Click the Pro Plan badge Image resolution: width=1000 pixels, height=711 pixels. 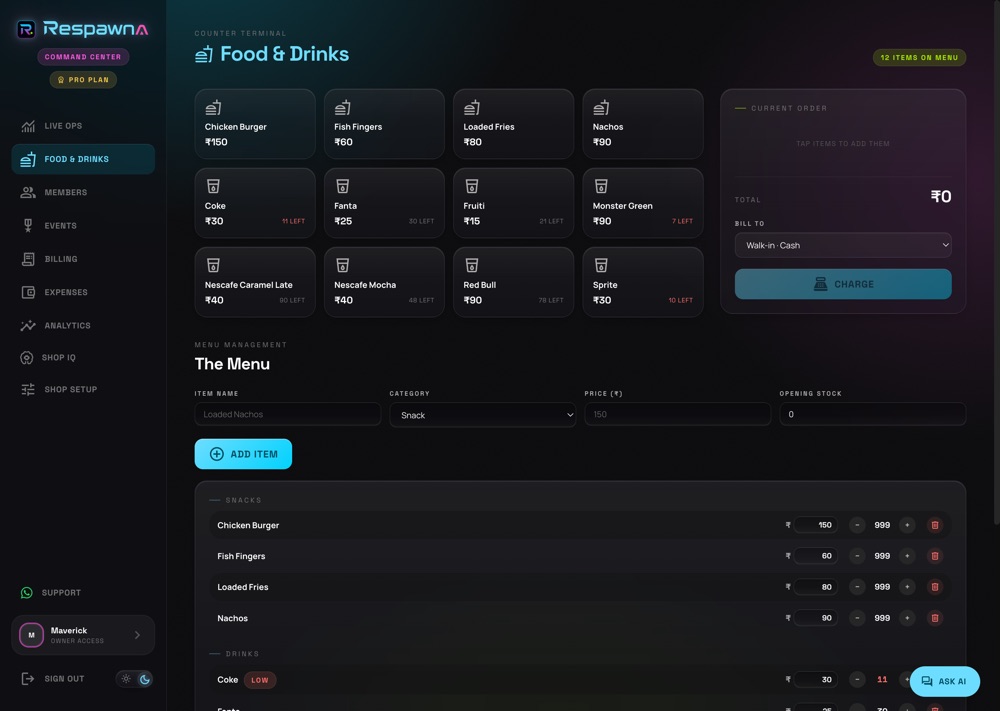pos(83,80)
